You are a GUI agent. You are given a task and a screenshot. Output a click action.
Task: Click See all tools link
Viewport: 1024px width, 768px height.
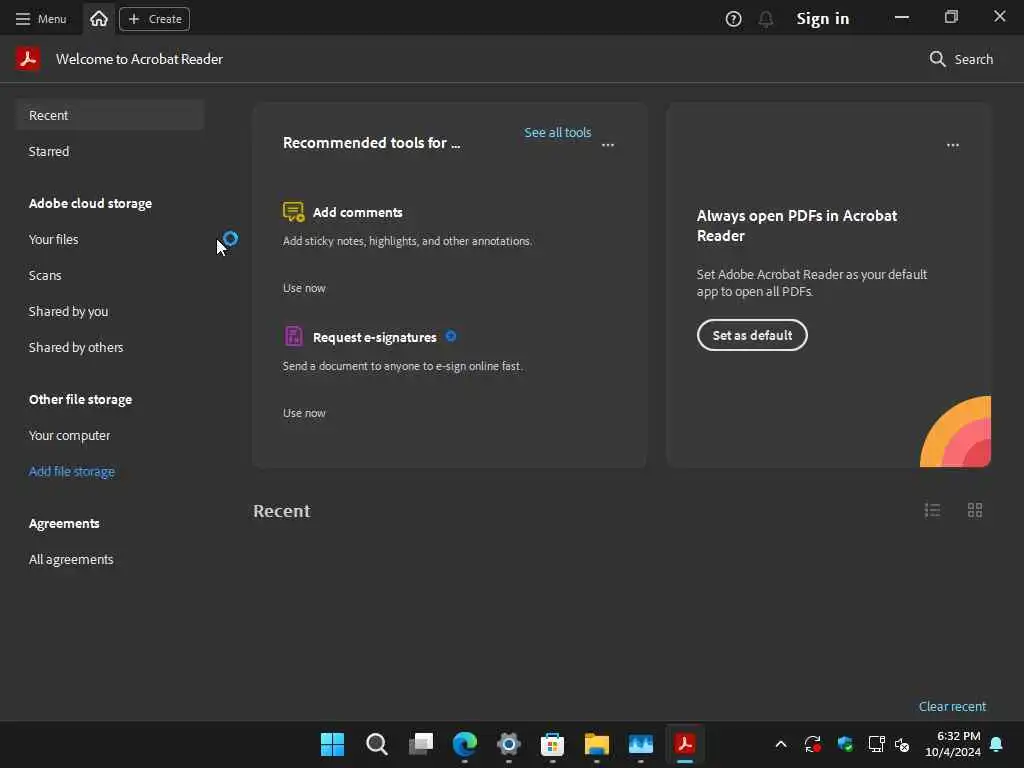[x=558, y=133]
